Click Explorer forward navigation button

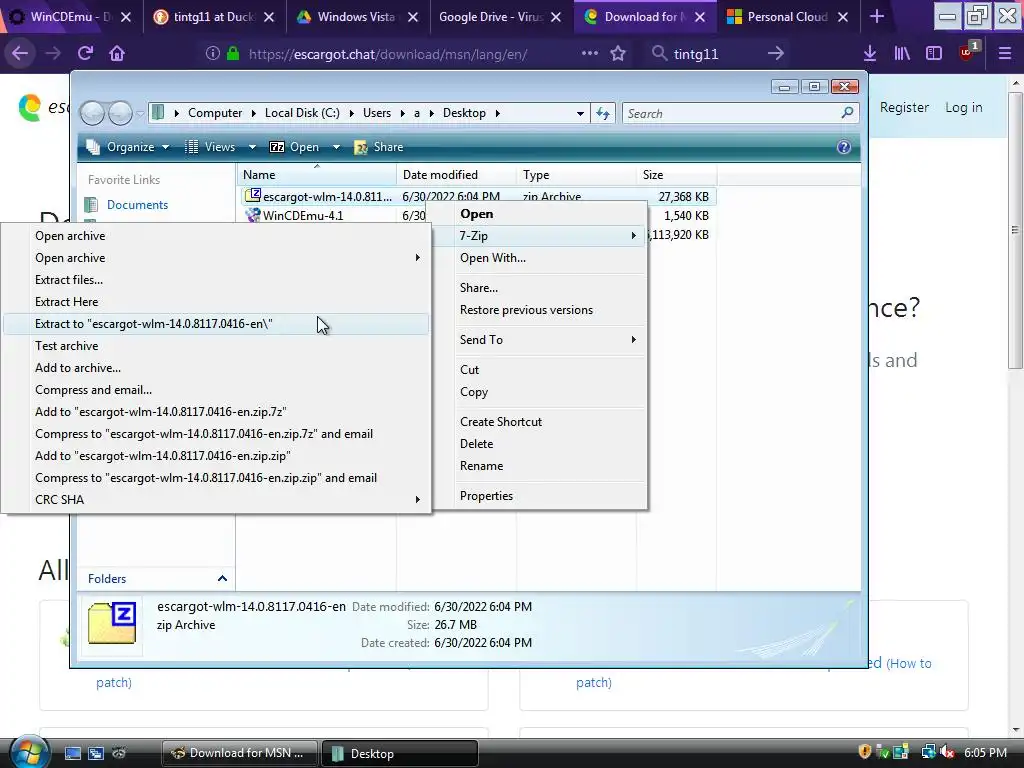pos(120,114)
